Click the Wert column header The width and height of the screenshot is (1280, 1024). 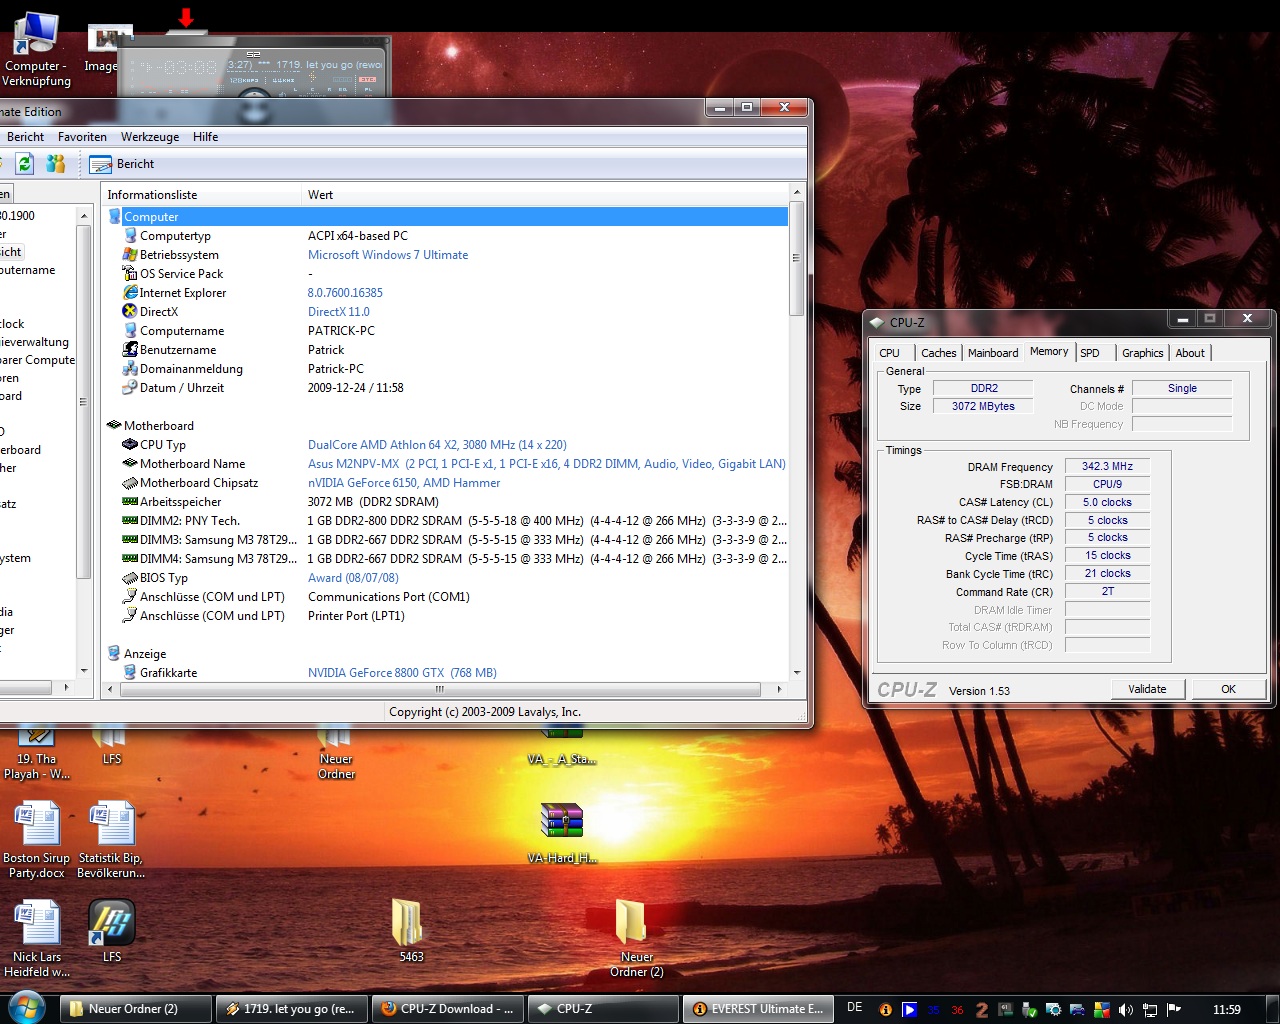[x=545, y=195]
